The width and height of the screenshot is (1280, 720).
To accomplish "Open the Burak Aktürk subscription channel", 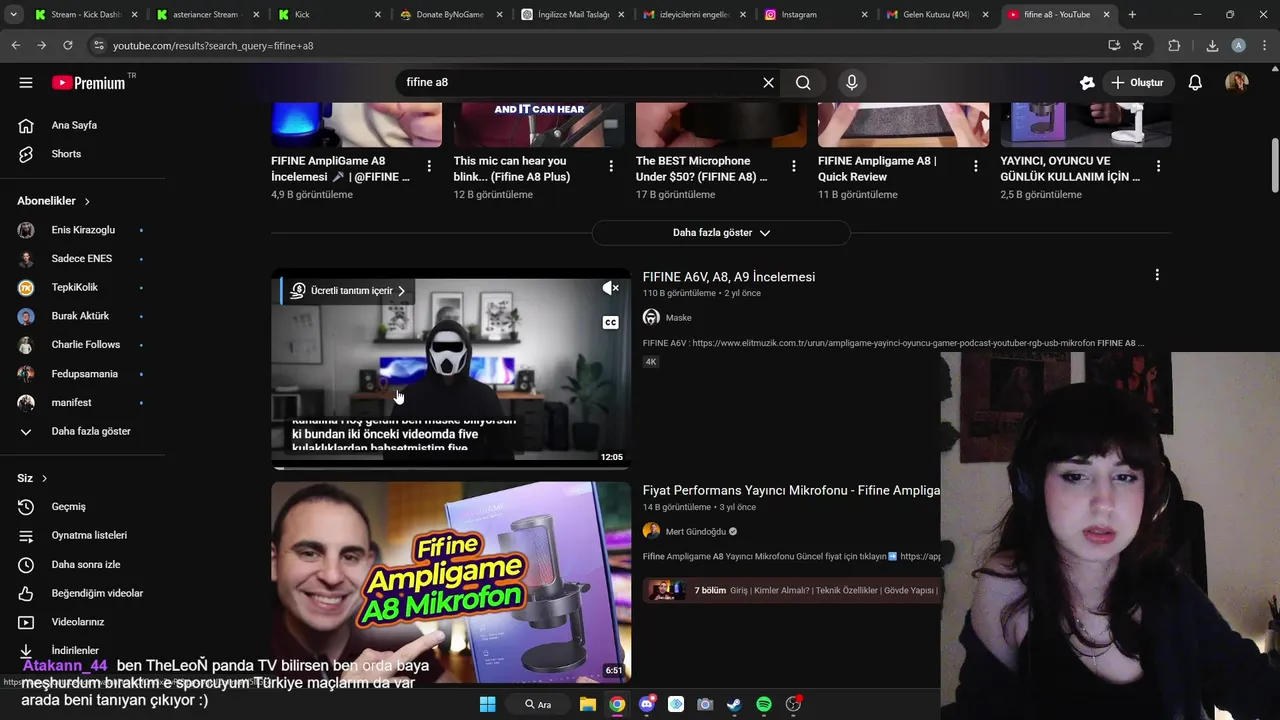I will [x=81, y=316].
